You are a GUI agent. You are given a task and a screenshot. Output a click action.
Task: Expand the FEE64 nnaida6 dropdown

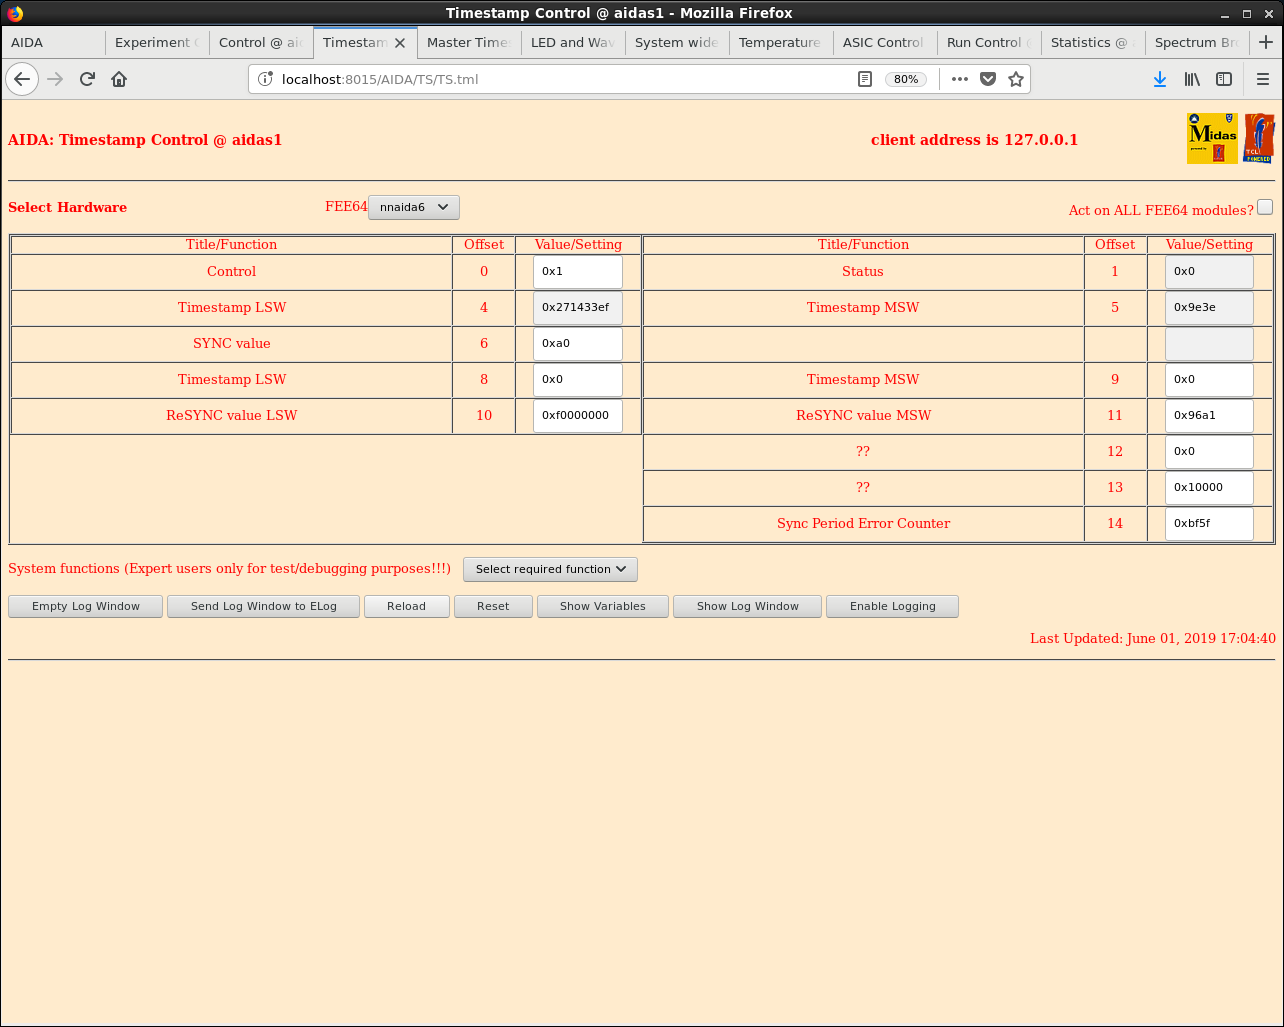414,207
